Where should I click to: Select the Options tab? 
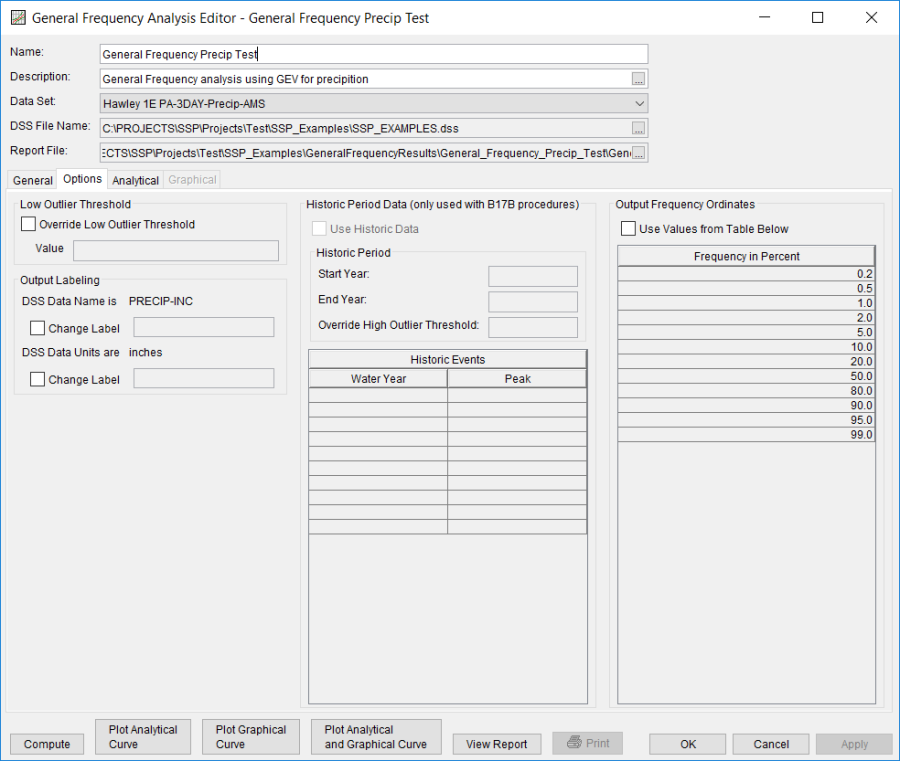(82, 179)
